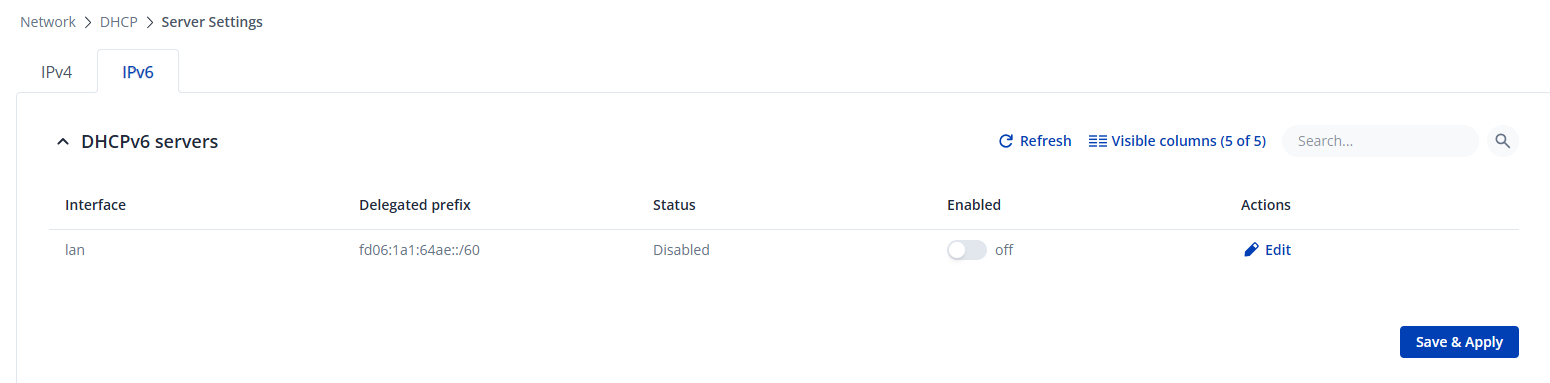Click the Delegated prefix column header

pos(415,205)
